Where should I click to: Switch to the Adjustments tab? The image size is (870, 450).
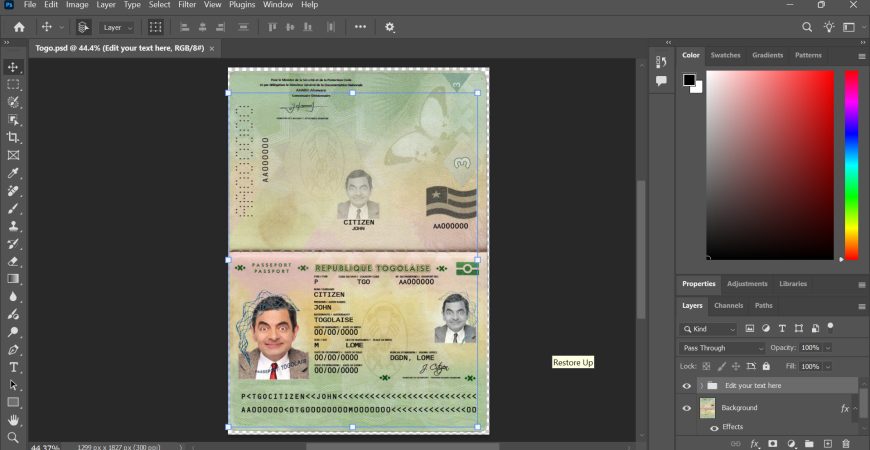(x=747, y=284)
